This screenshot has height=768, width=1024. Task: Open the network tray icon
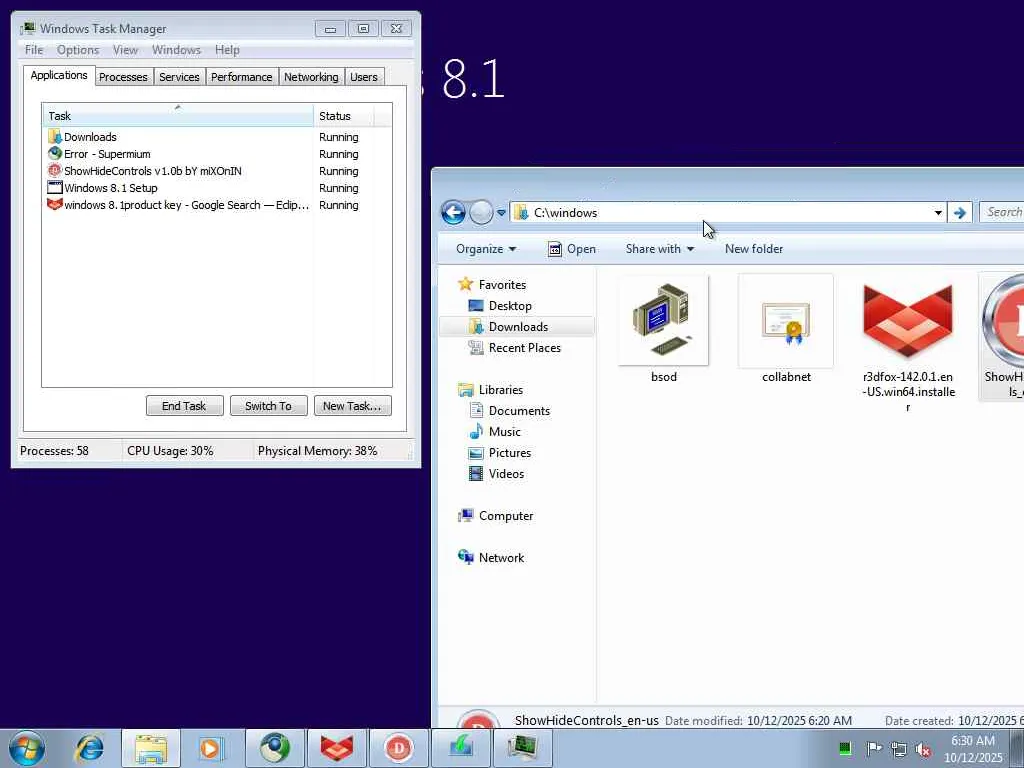pyautogui.click(x=899, y=749)
